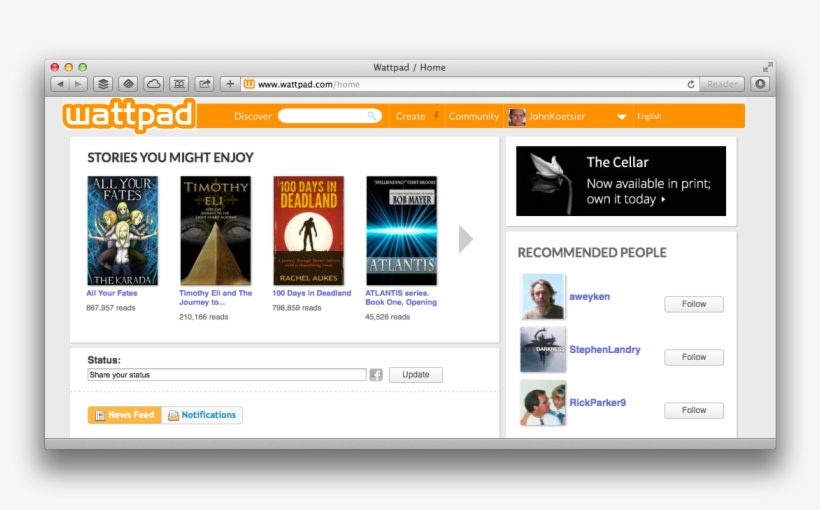The width and height of the screenshot is (820, 510).
Task: Go back with the browser back arrow
Action: click(x=61, y=84)
